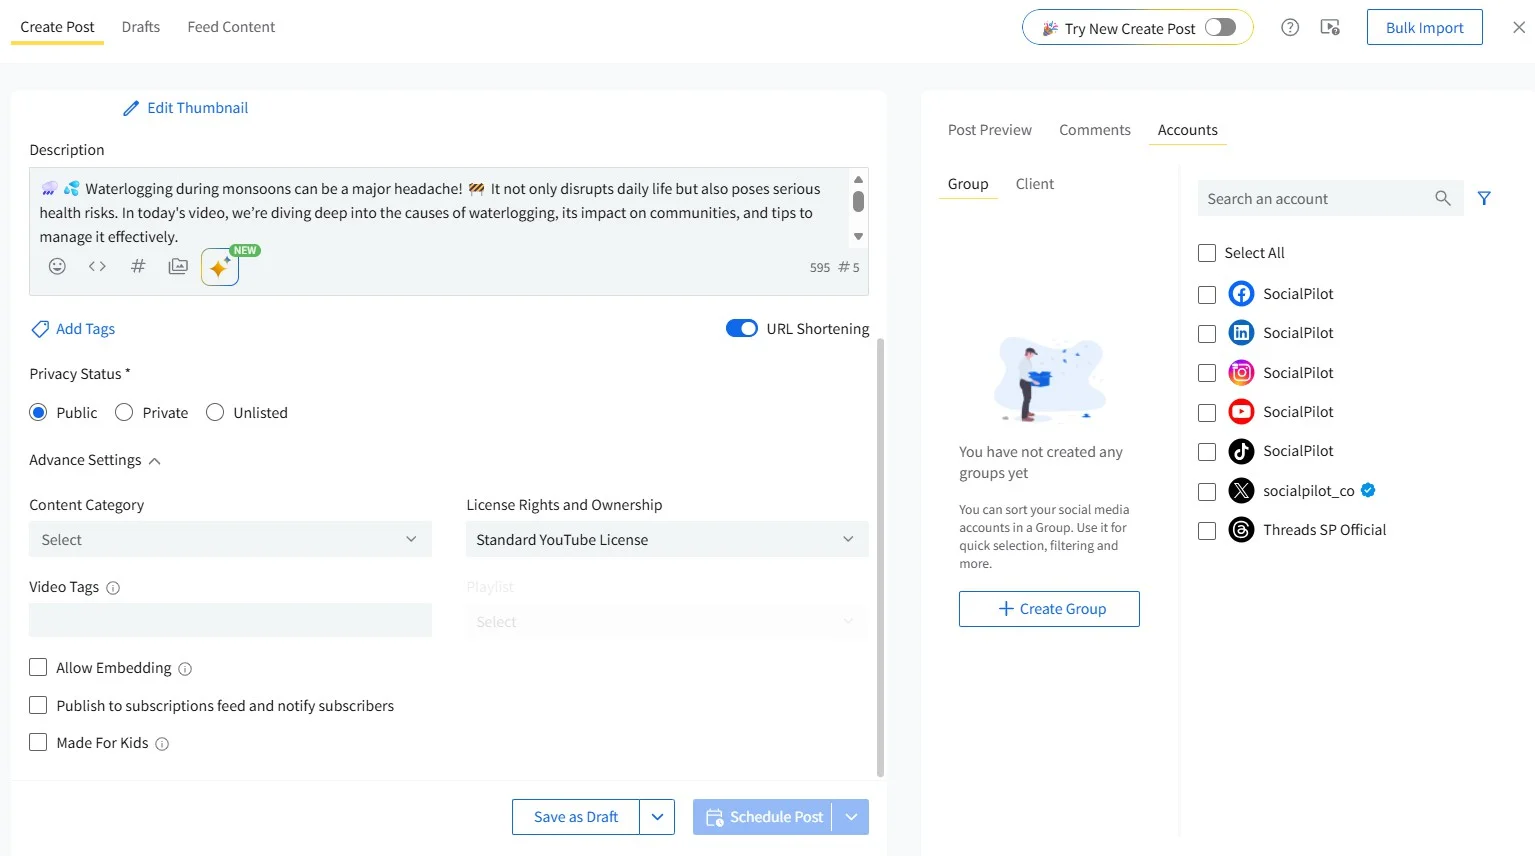Select the Group tab
Screen dimensions: 1535x856
click(x=968, y=184)
